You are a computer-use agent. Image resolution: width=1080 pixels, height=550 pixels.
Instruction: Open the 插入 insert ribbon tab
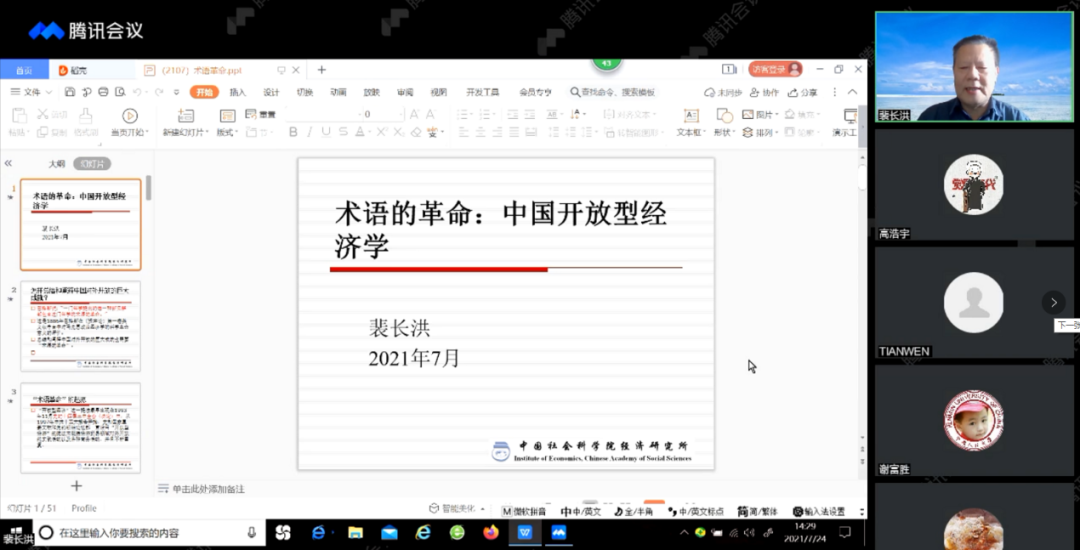[237, 92]
